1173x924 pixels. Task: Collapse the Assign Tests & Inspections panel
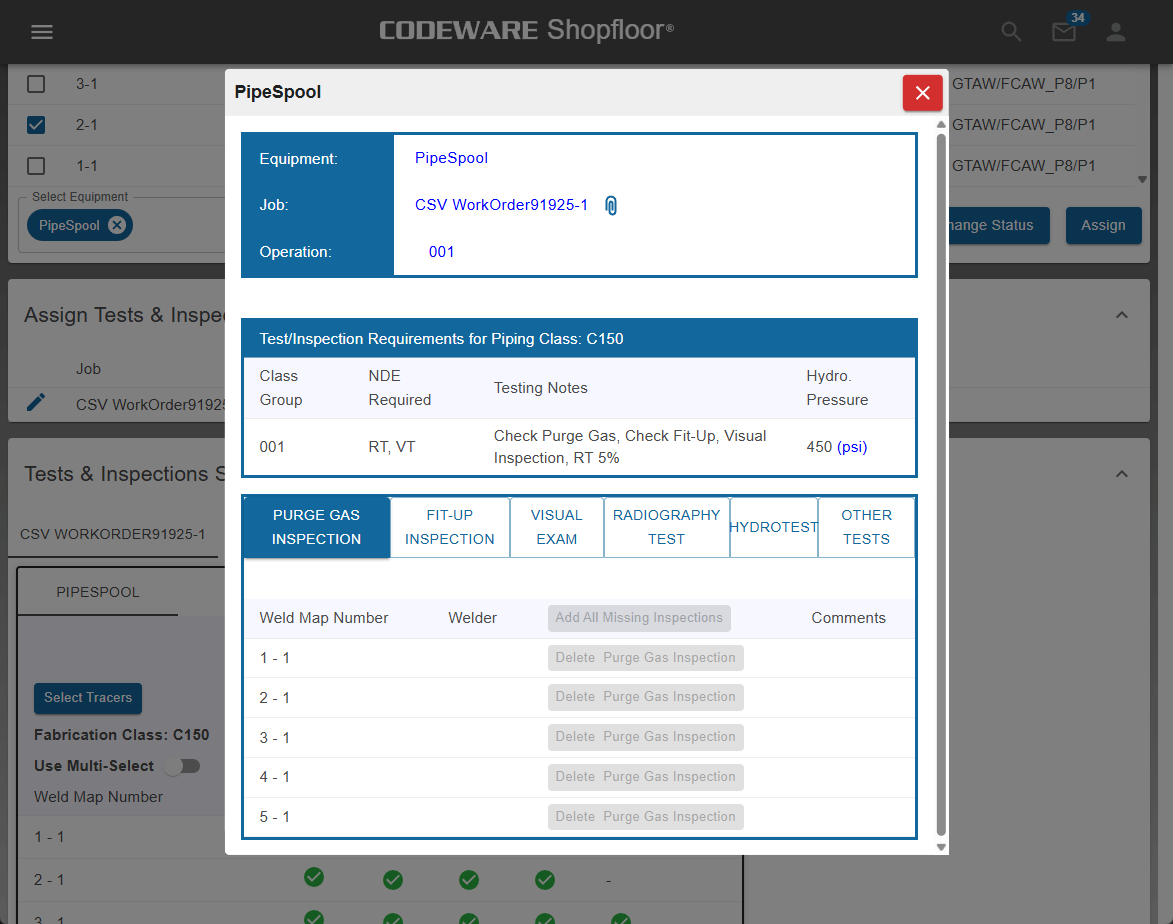click(x=1121, y=315)
